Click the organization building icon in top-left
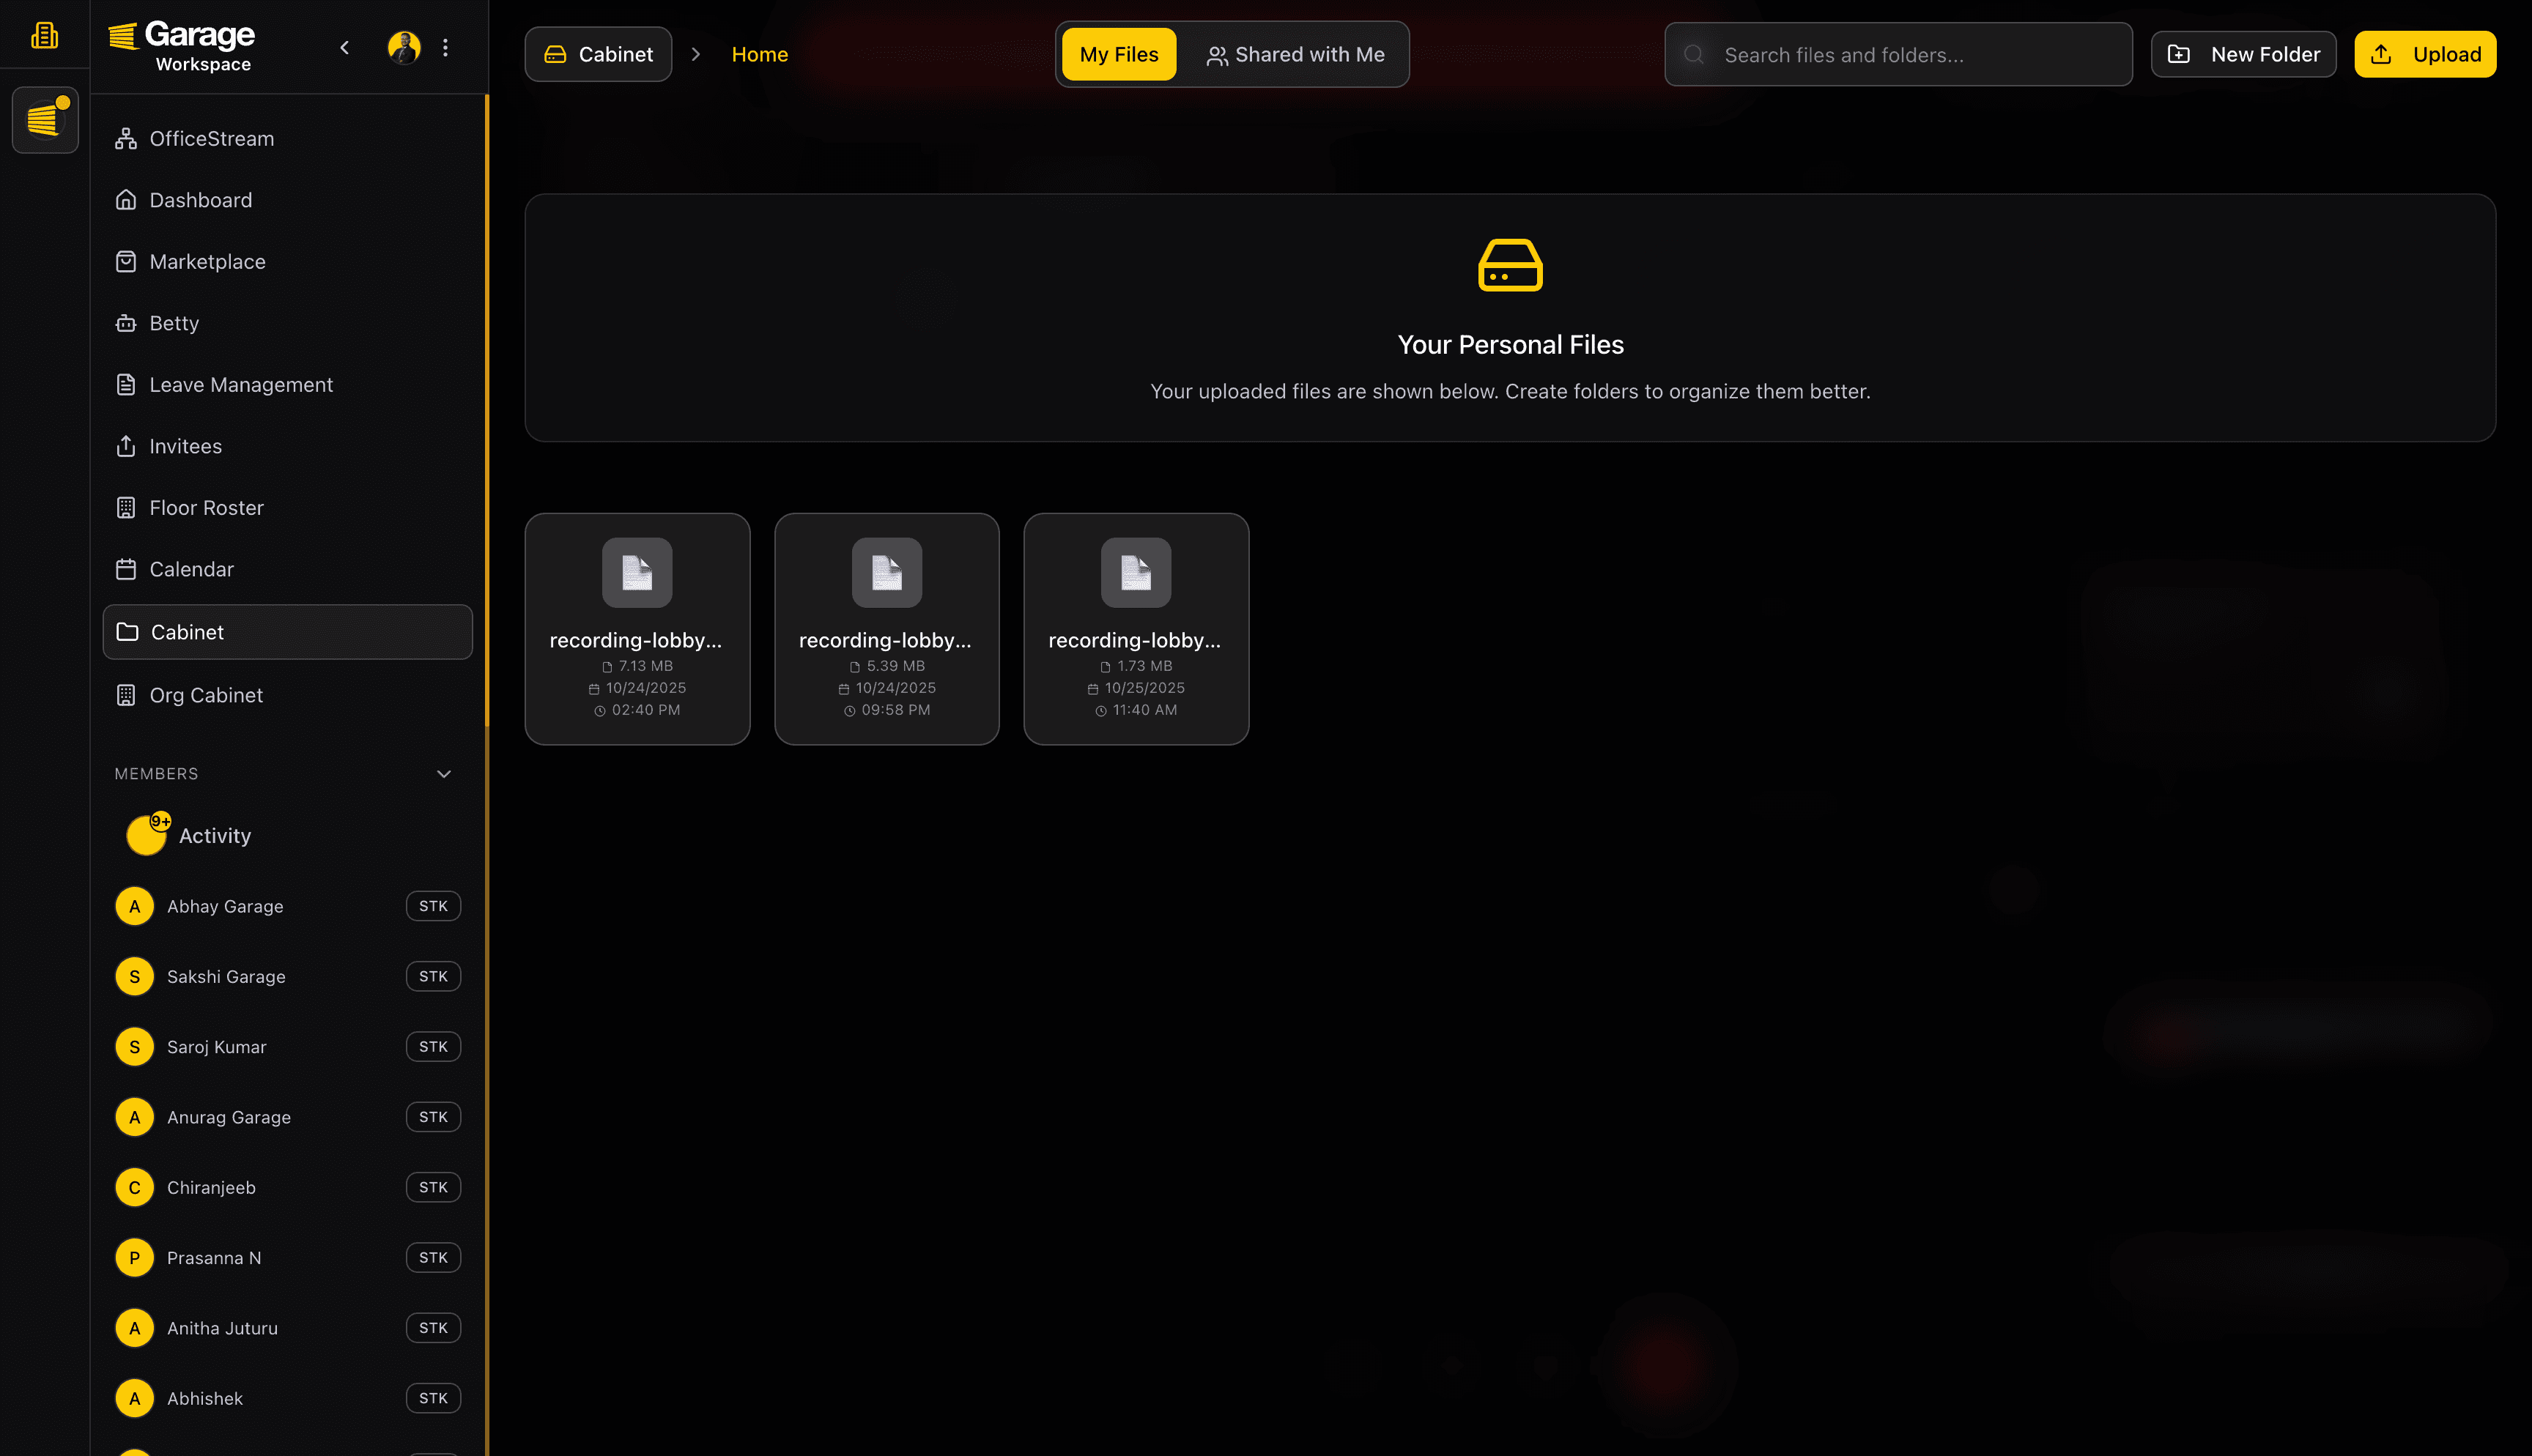This screenshot has width=2532, height=1456. [x=44, y=36]
